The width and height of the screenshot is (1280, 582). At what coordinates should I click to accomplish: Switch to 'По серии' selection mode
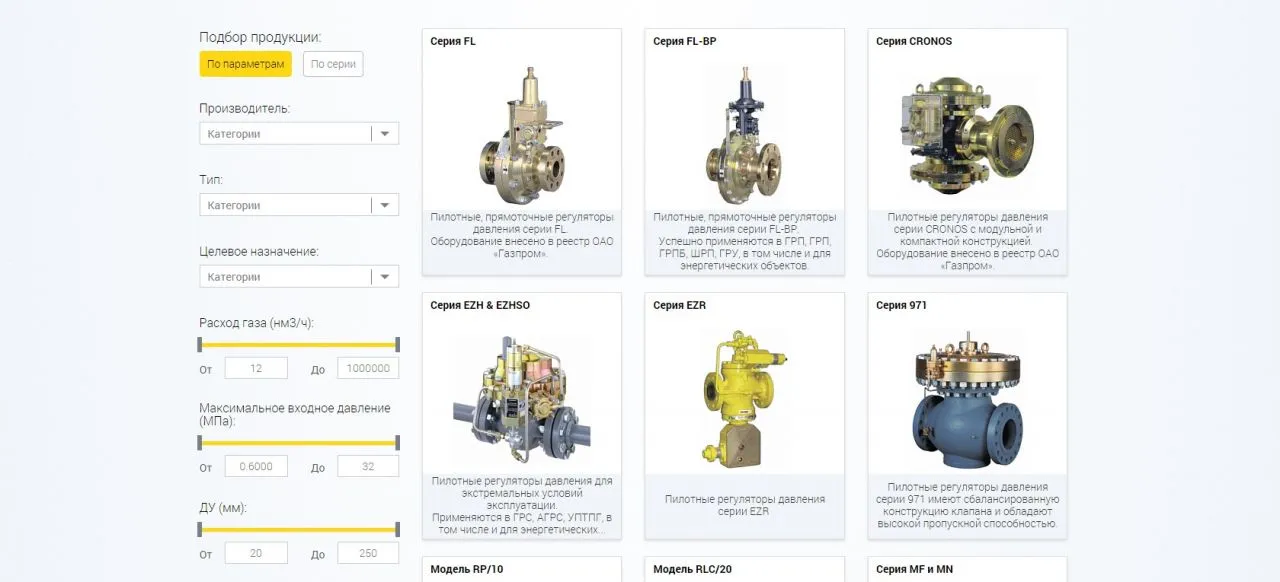[333, 64]
